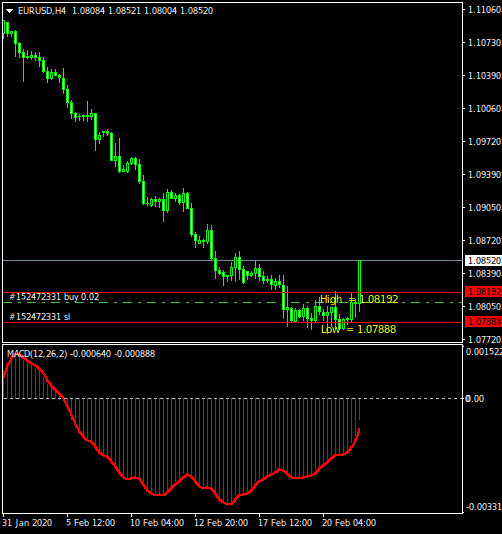Image resolution: width=502 pixels, height=534 pixels.
Task: Click the MACD zero level 0.00 label
Action: 474,399
